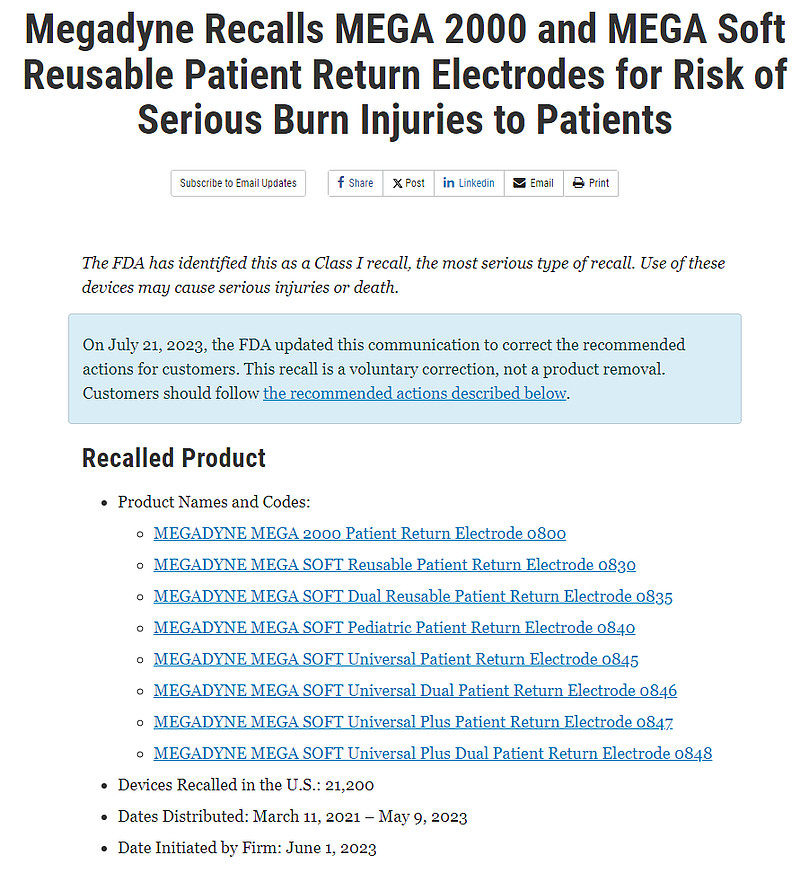Open MEGA SOFT Reusable Electrode 0830 link
This screenshot has height=873, width=800.
click(394, 565)
